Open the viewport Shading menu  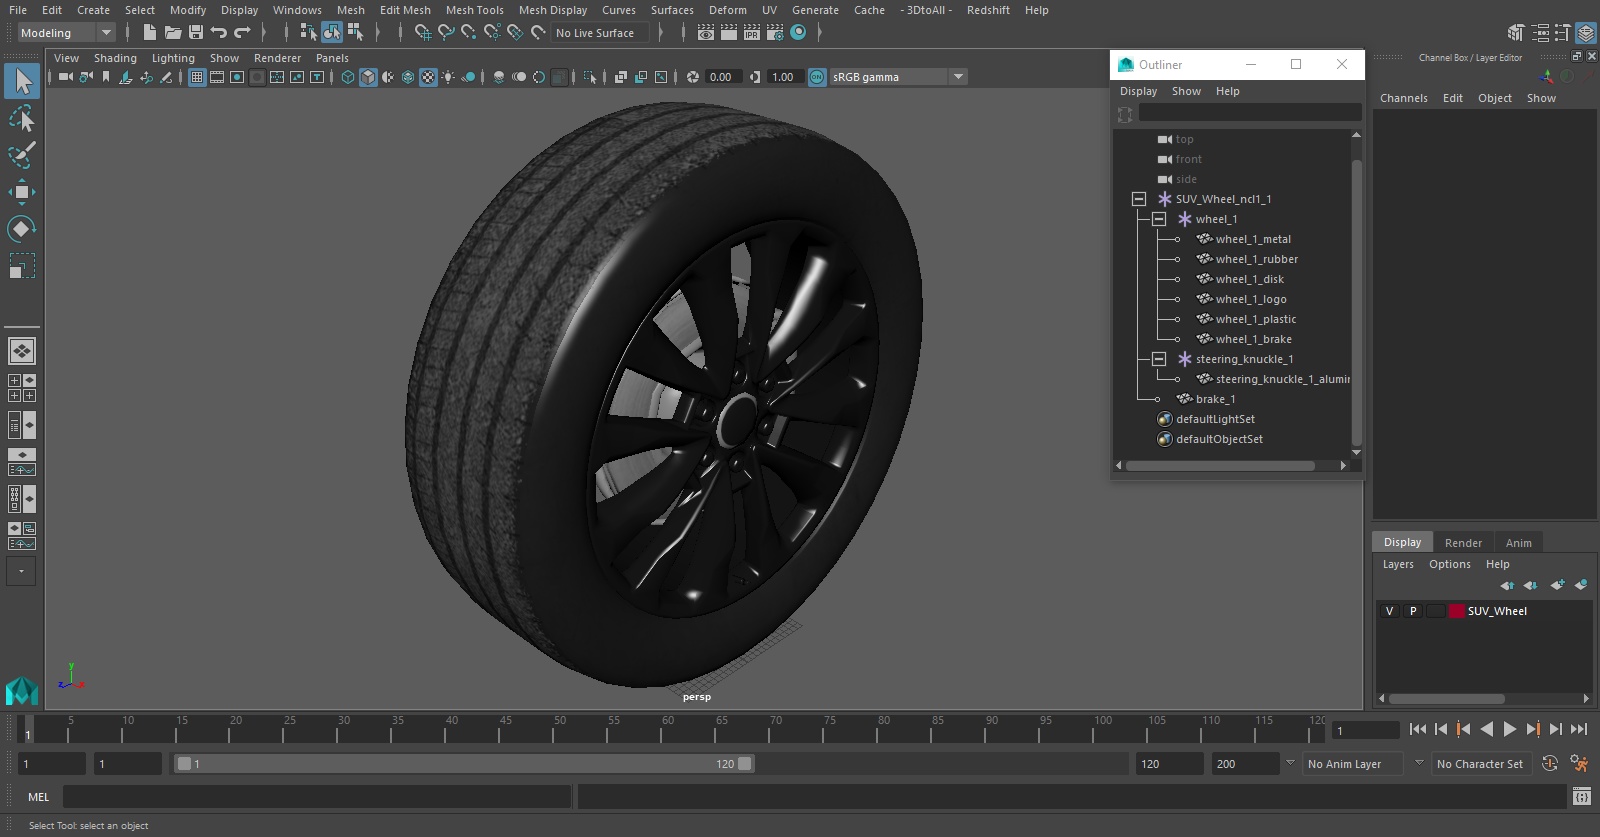click(115, 58)
